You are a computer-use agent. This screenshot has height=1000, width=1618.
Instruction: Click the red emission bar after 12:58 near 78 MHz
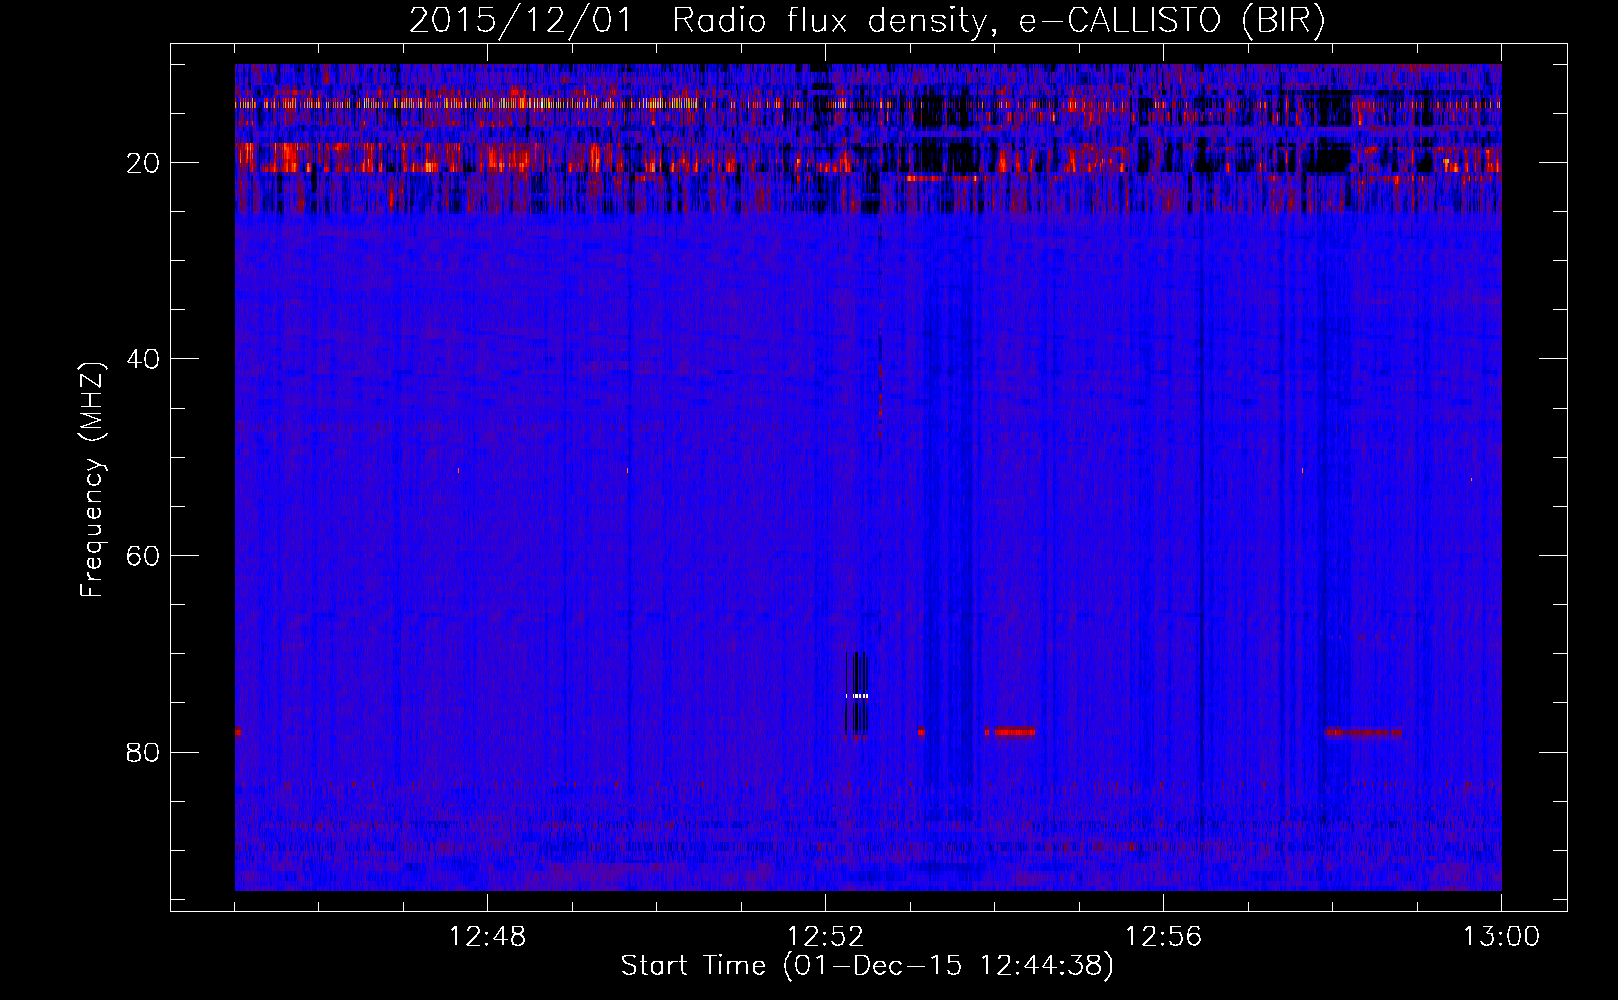[x=1363, y=732]
